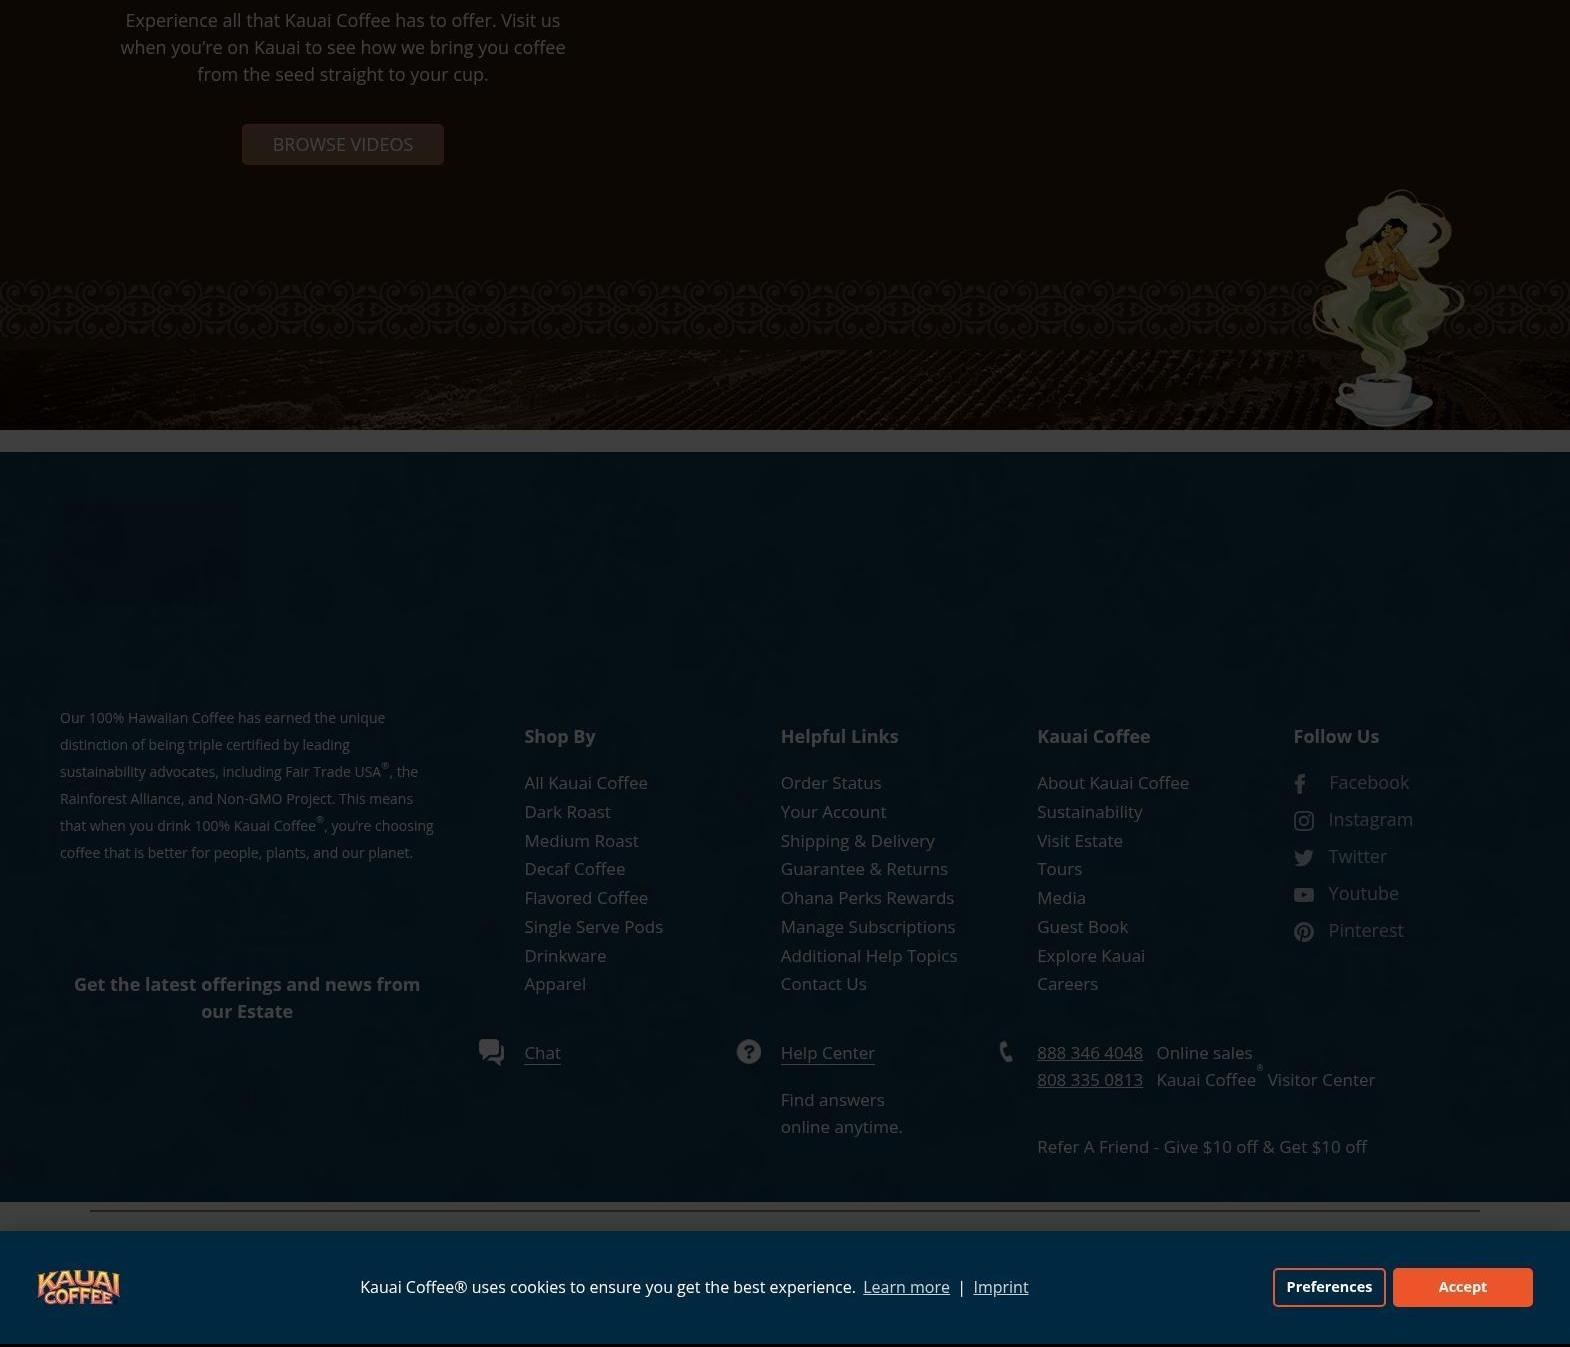
Task: Click the 'Kauai Coffee' column heading
Action: (1094, 737)
